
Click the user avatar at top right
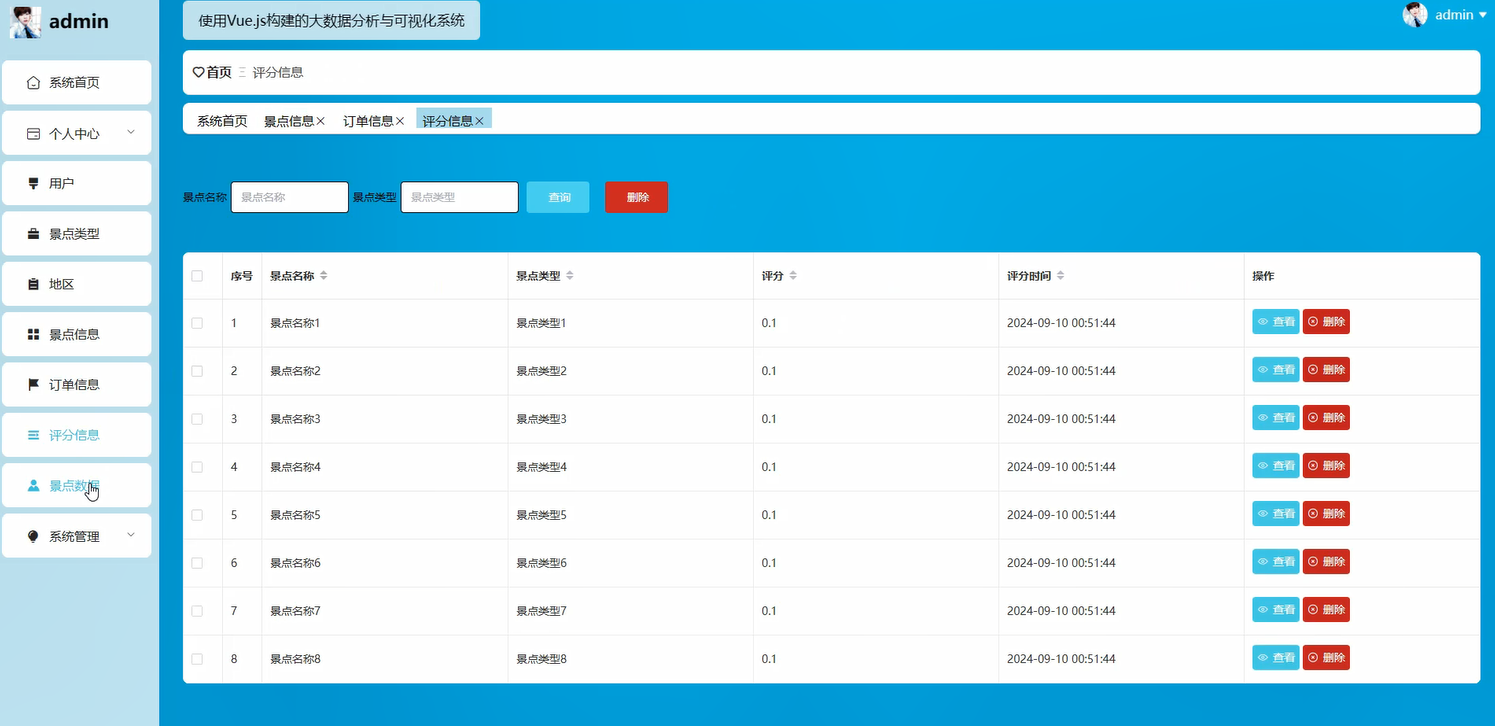pos(1415,14)
